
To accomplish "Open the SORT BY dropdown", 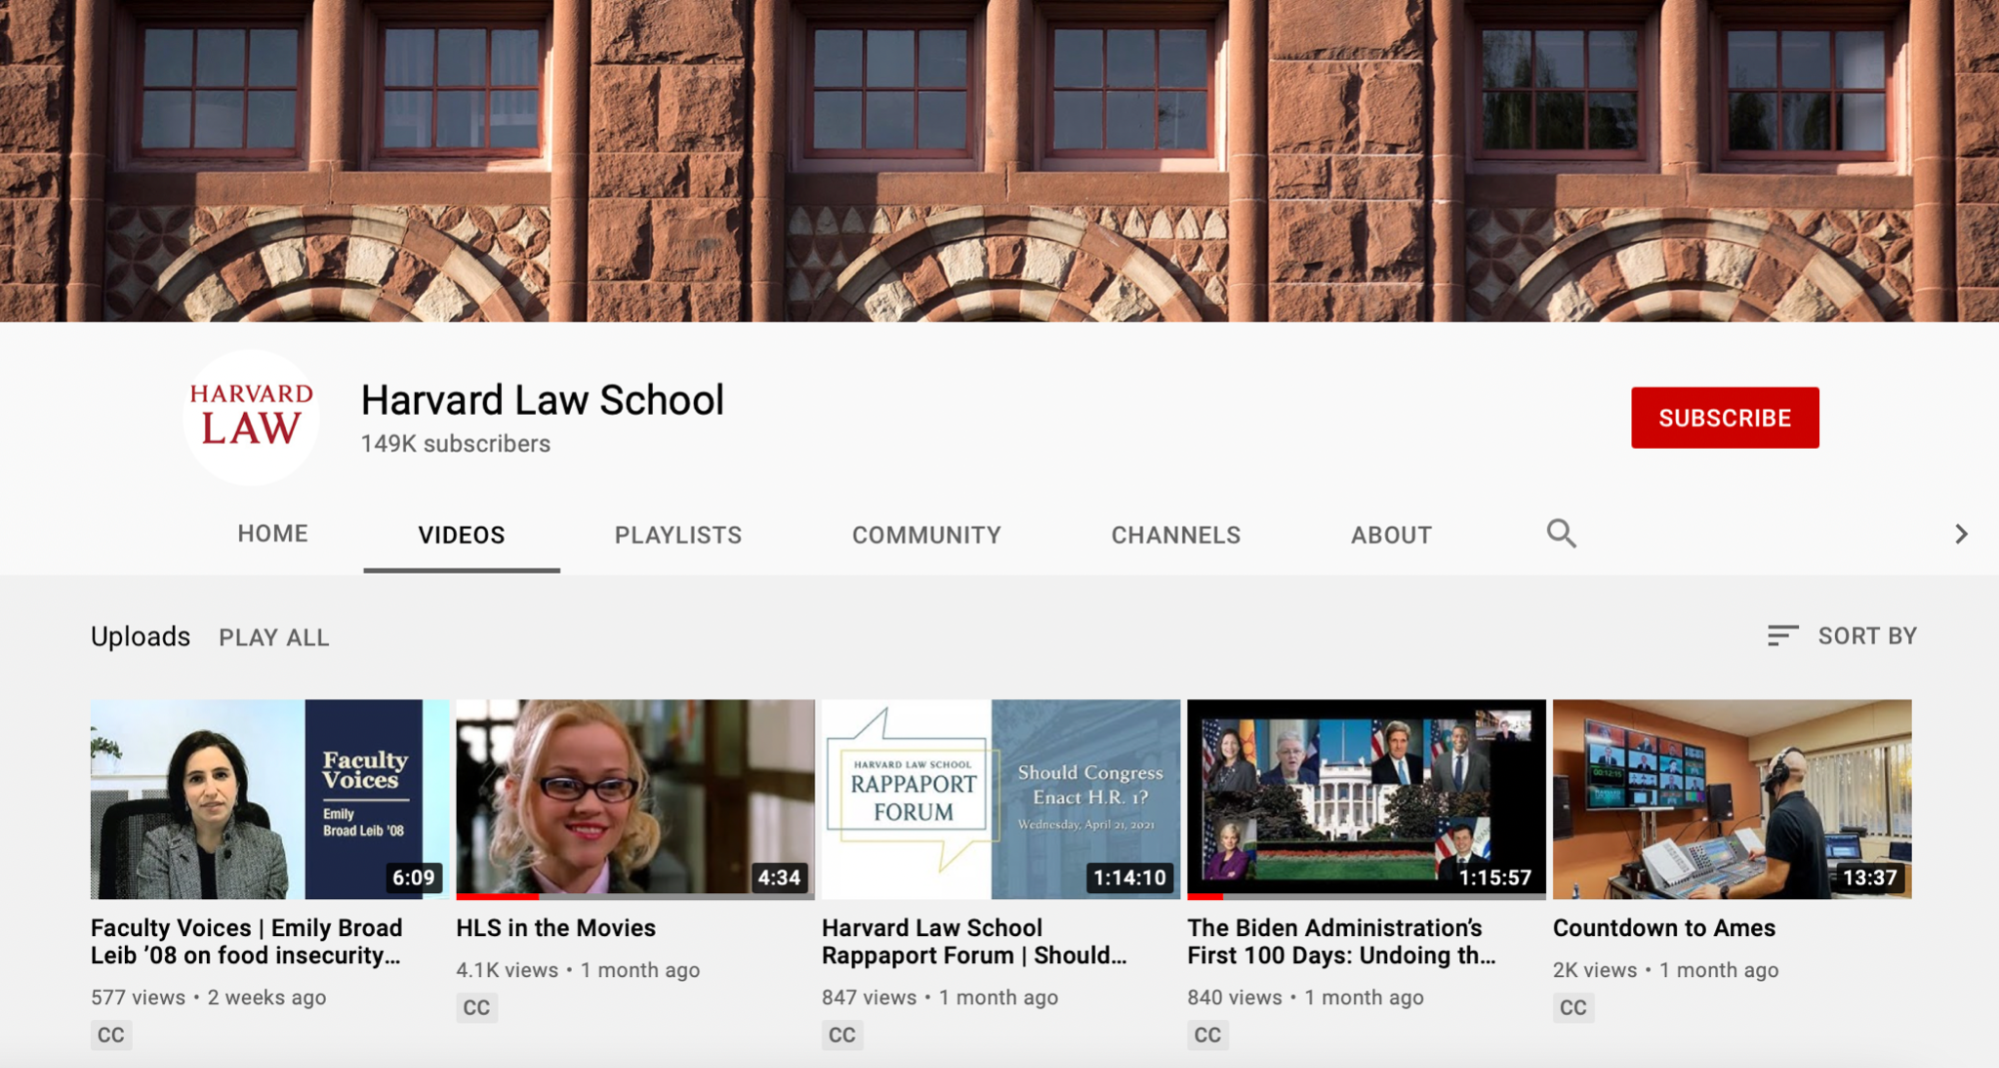I will point(1866,636).
